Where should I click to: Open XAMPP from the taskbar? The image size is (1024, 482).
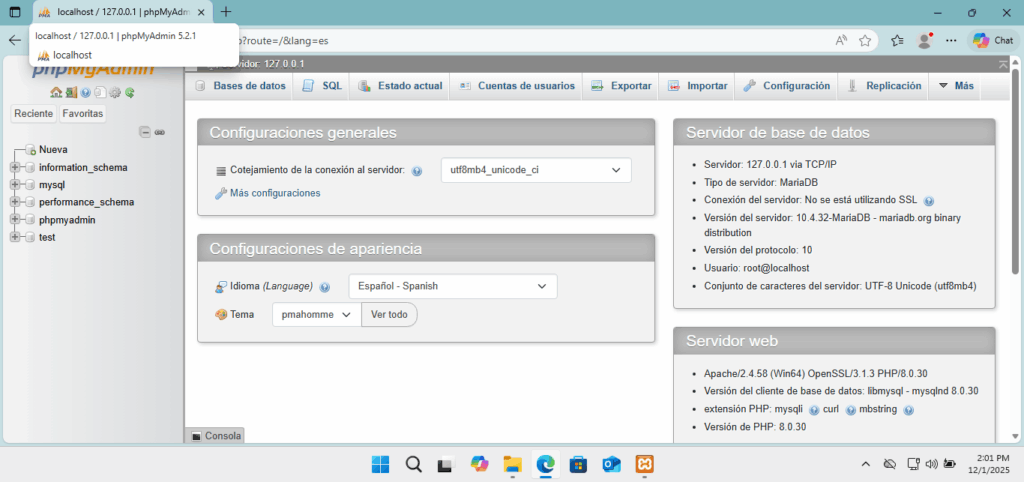645,464
